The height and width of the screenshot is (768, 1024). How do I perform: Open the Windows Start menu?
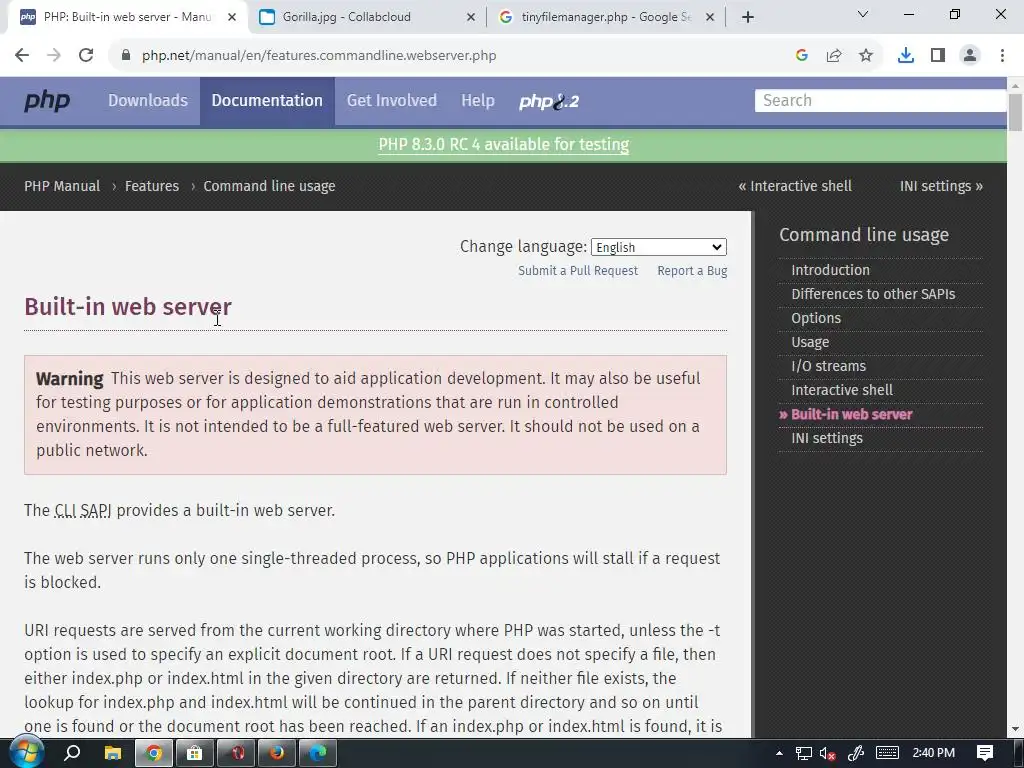coord(26,753)
